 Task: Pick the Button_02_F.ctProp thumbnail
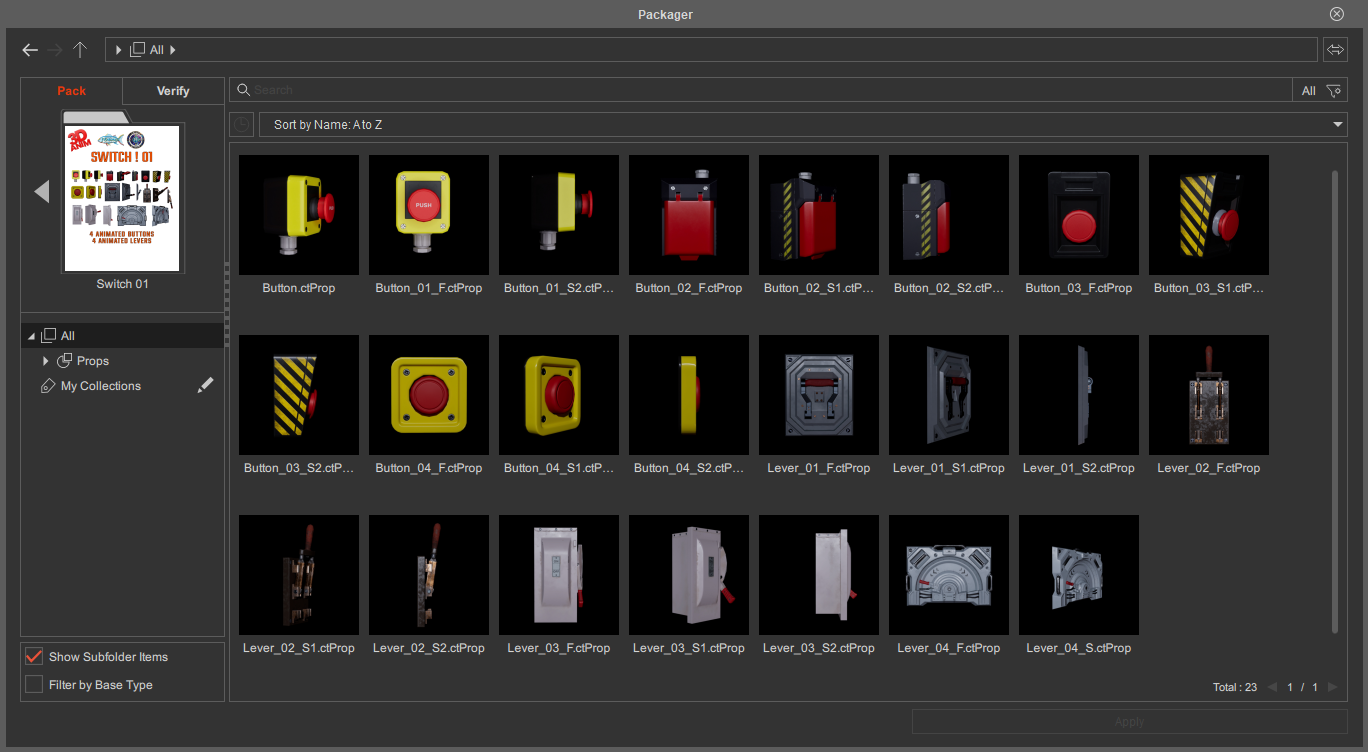(689, 215)
